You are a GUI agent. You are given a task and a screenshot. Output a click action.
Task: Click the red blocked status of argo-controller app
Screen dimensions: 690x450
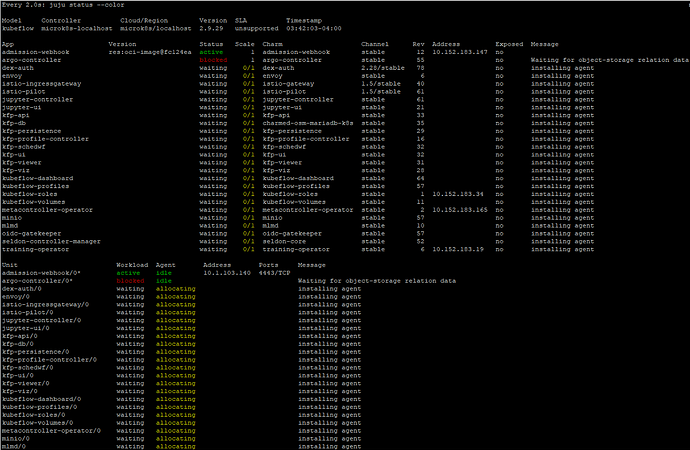pos(213,60)
